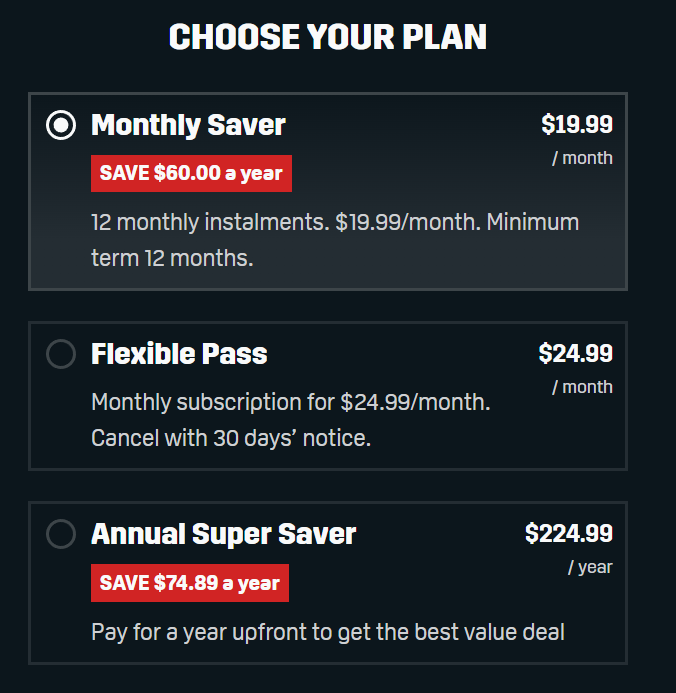The image size is (676, 693).
Task: Click the Monthly Saver plan title
Action: [188, 125]
